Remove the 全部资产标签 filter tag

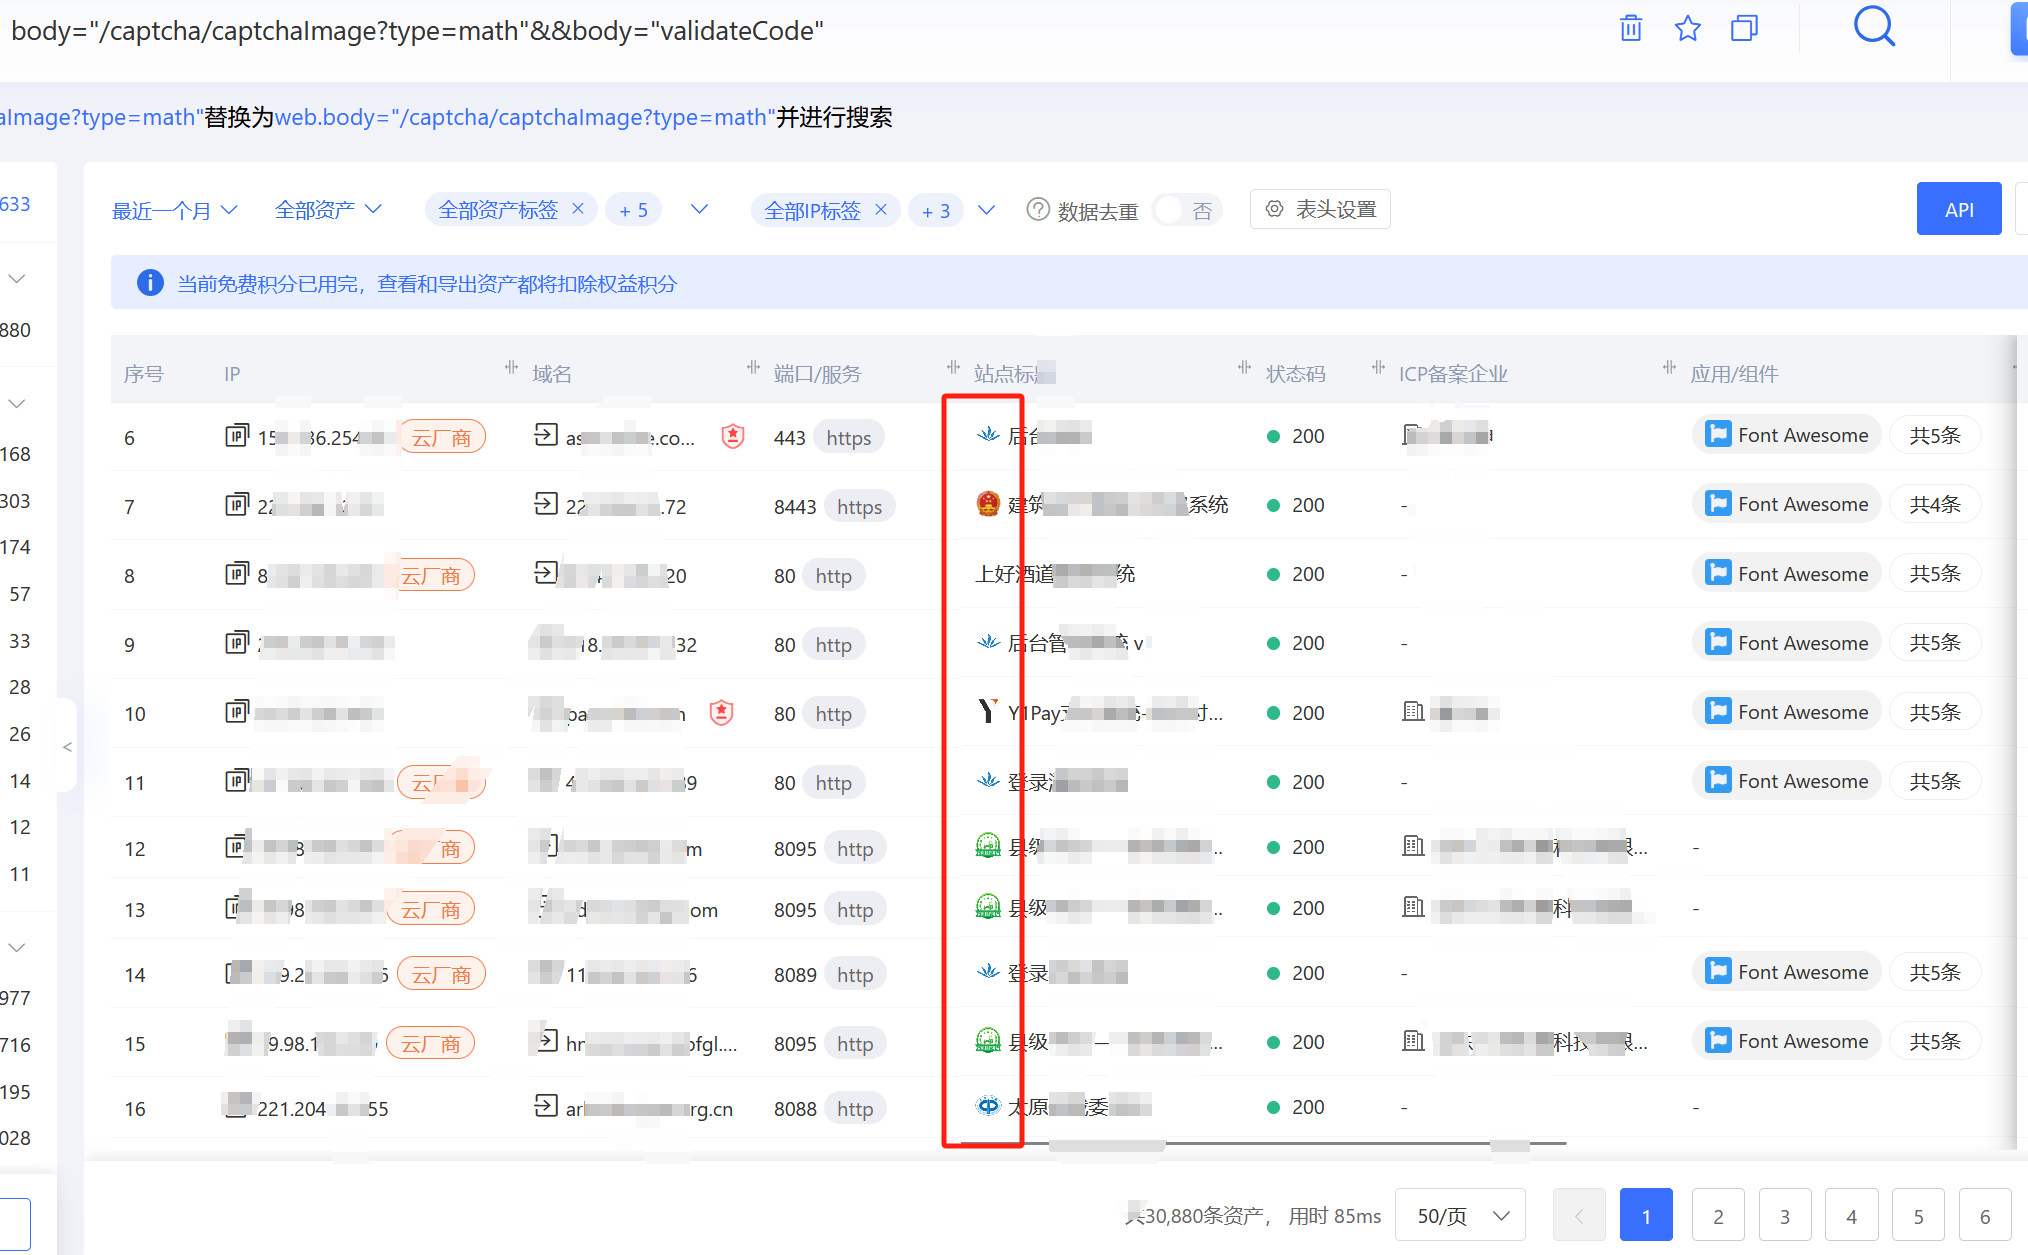(x=578, y=209)
